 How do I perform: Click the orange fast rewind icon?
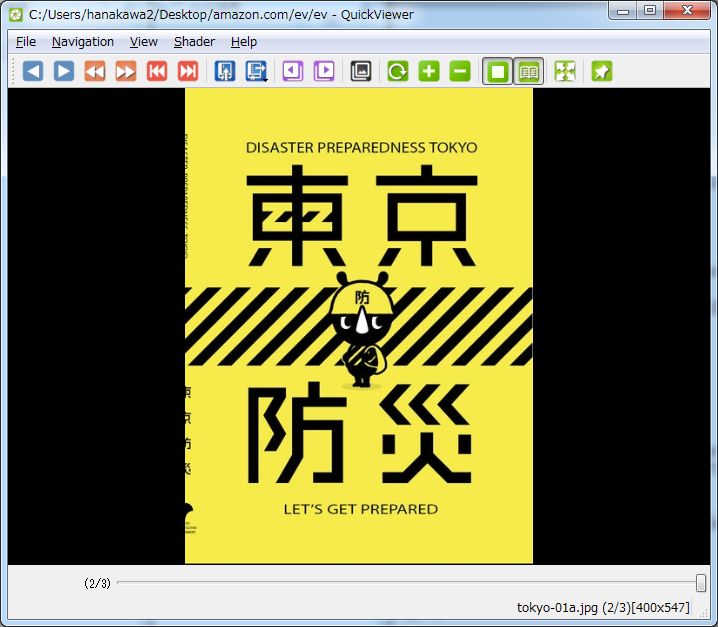(x=95, y=71)
